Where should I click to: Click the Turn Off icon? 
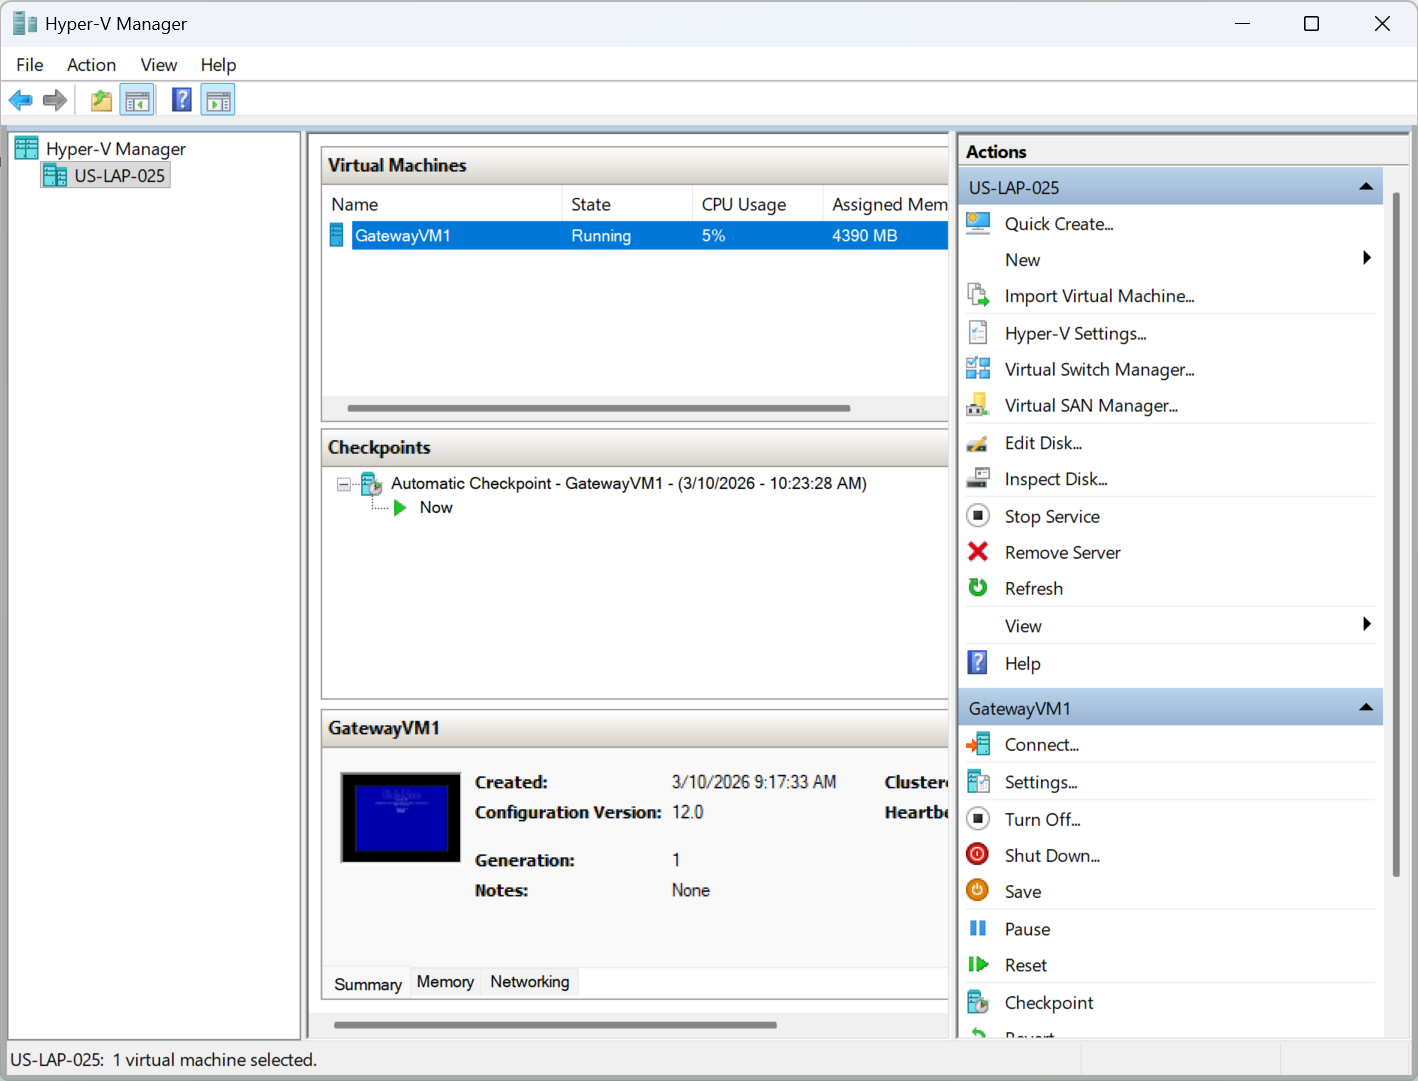(x=978, y=818)
